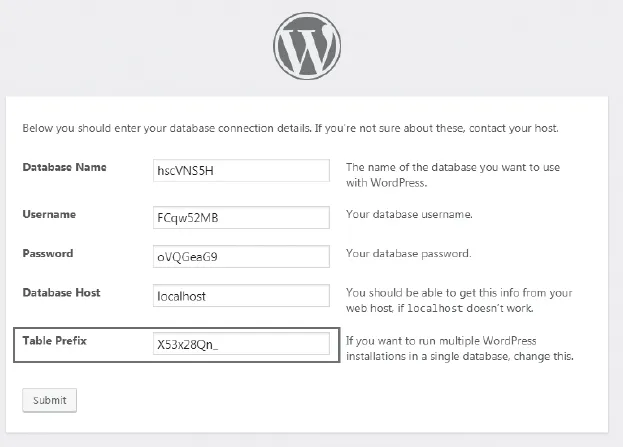Click the bold "Database Host" label
This screenshot has height=447, width=623.
(x=61, y=293)
